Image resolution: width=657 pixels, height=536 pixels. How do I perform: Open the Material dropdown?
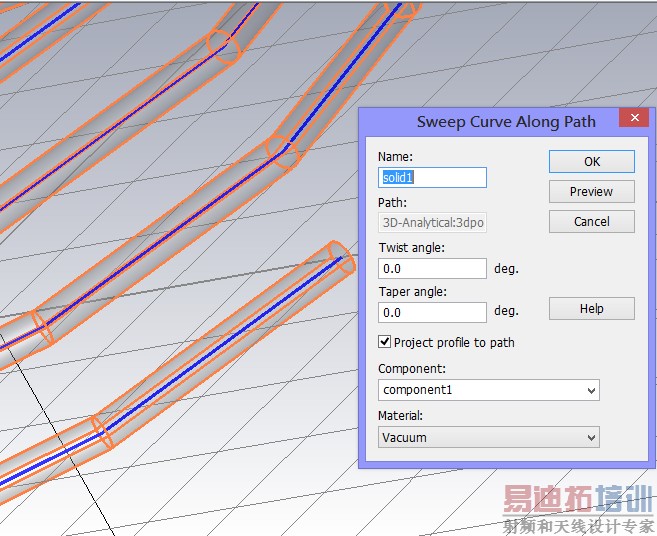489,437
